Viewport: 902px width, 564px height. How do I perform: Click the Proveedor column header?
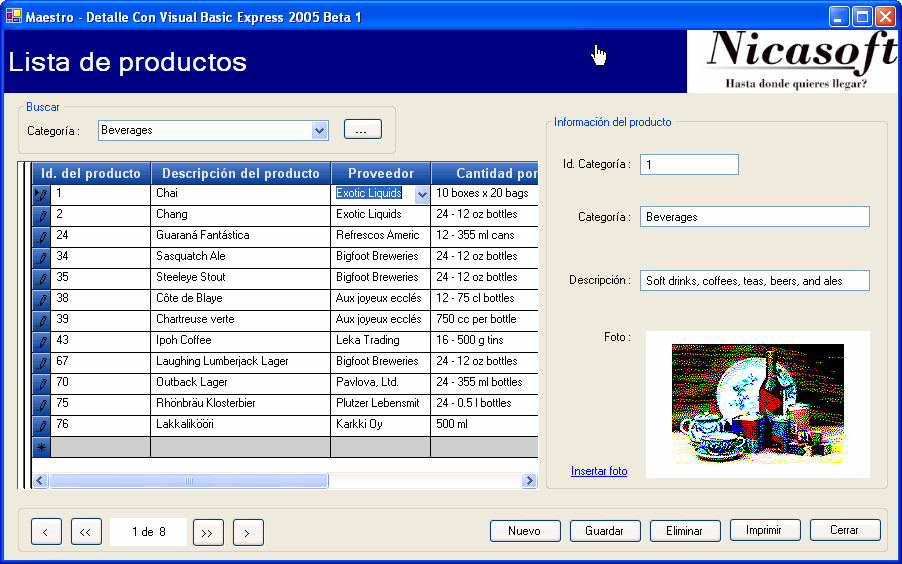pyautogui.click(x=380, y=174)
